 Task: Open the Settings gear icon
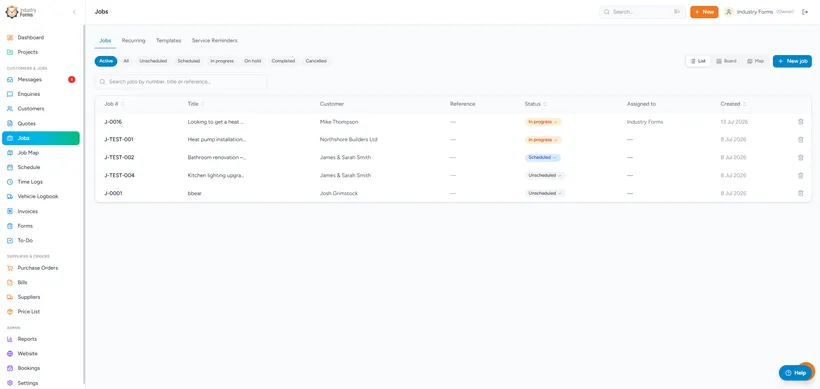tap(10, 383)
